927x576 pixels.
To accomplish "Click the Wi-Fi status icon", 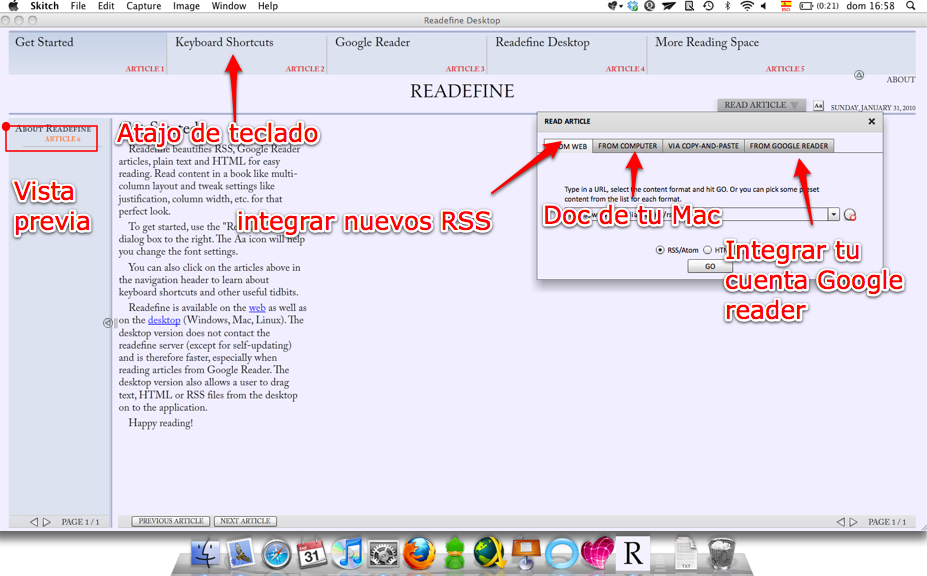I will 747,6.
